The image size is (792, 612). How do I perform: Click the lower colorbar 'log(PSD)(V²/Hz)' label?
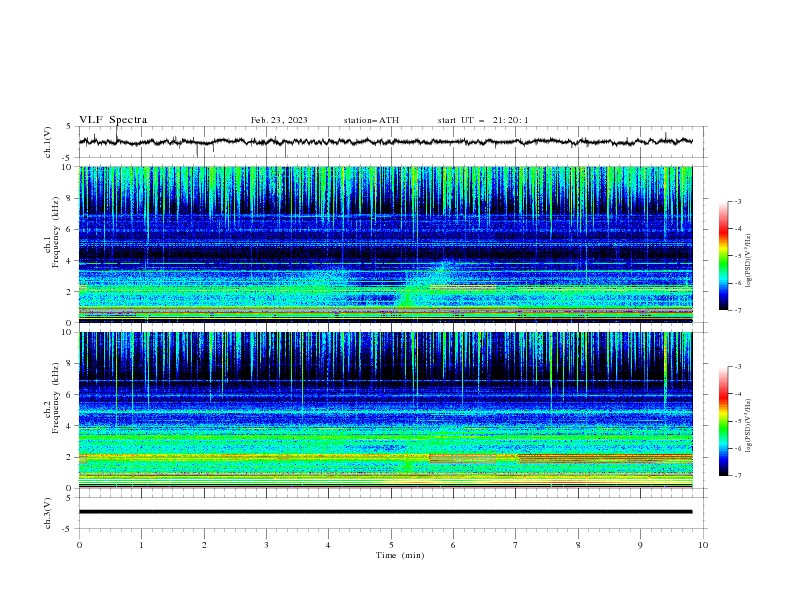click(749, 426)
